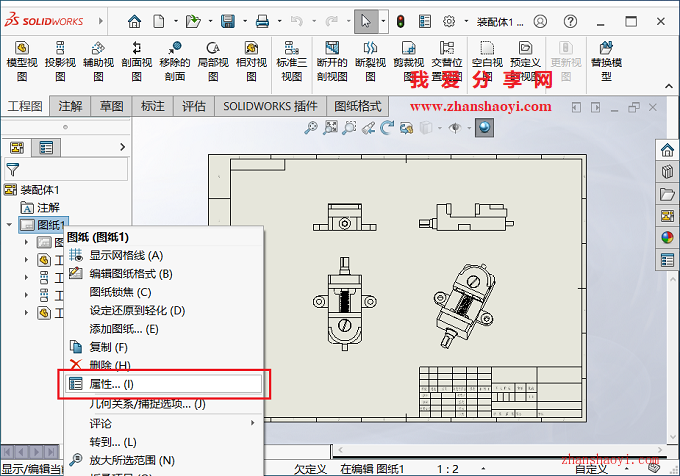This screenshot has width=680, height=476.
Task: Switch to the 图纸格式 tab
Action: click(x=358, y=106)
